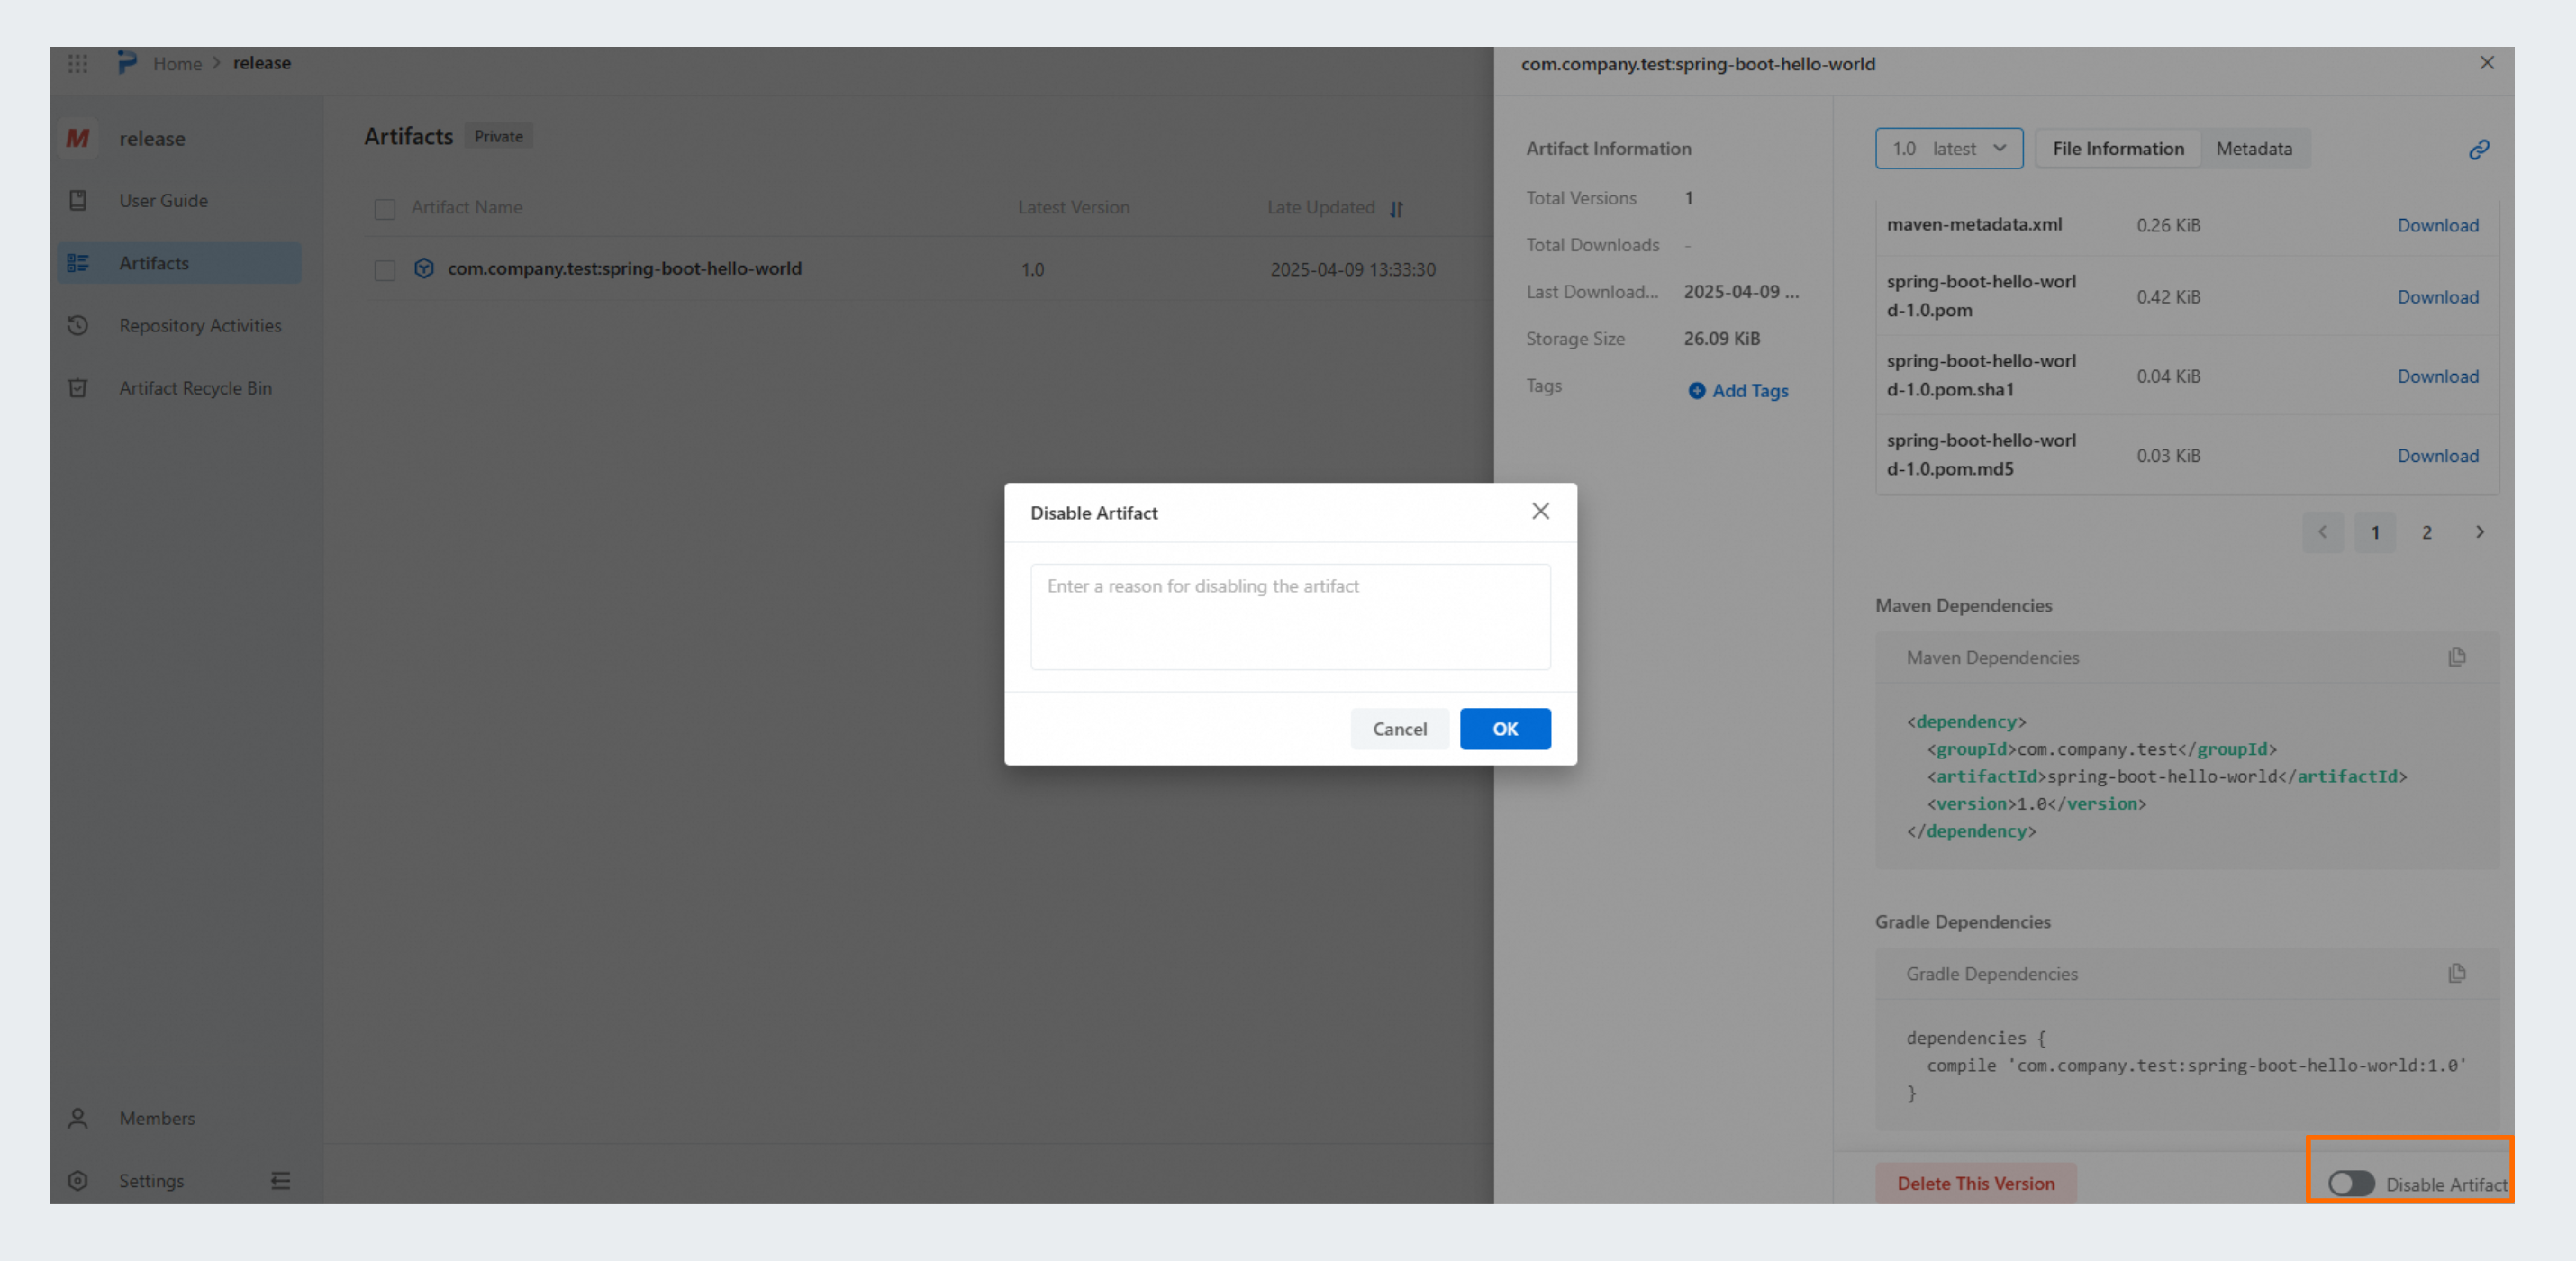
Task: Copy the Maven Dependencies snippet
Action: (x=2456, y=657)
